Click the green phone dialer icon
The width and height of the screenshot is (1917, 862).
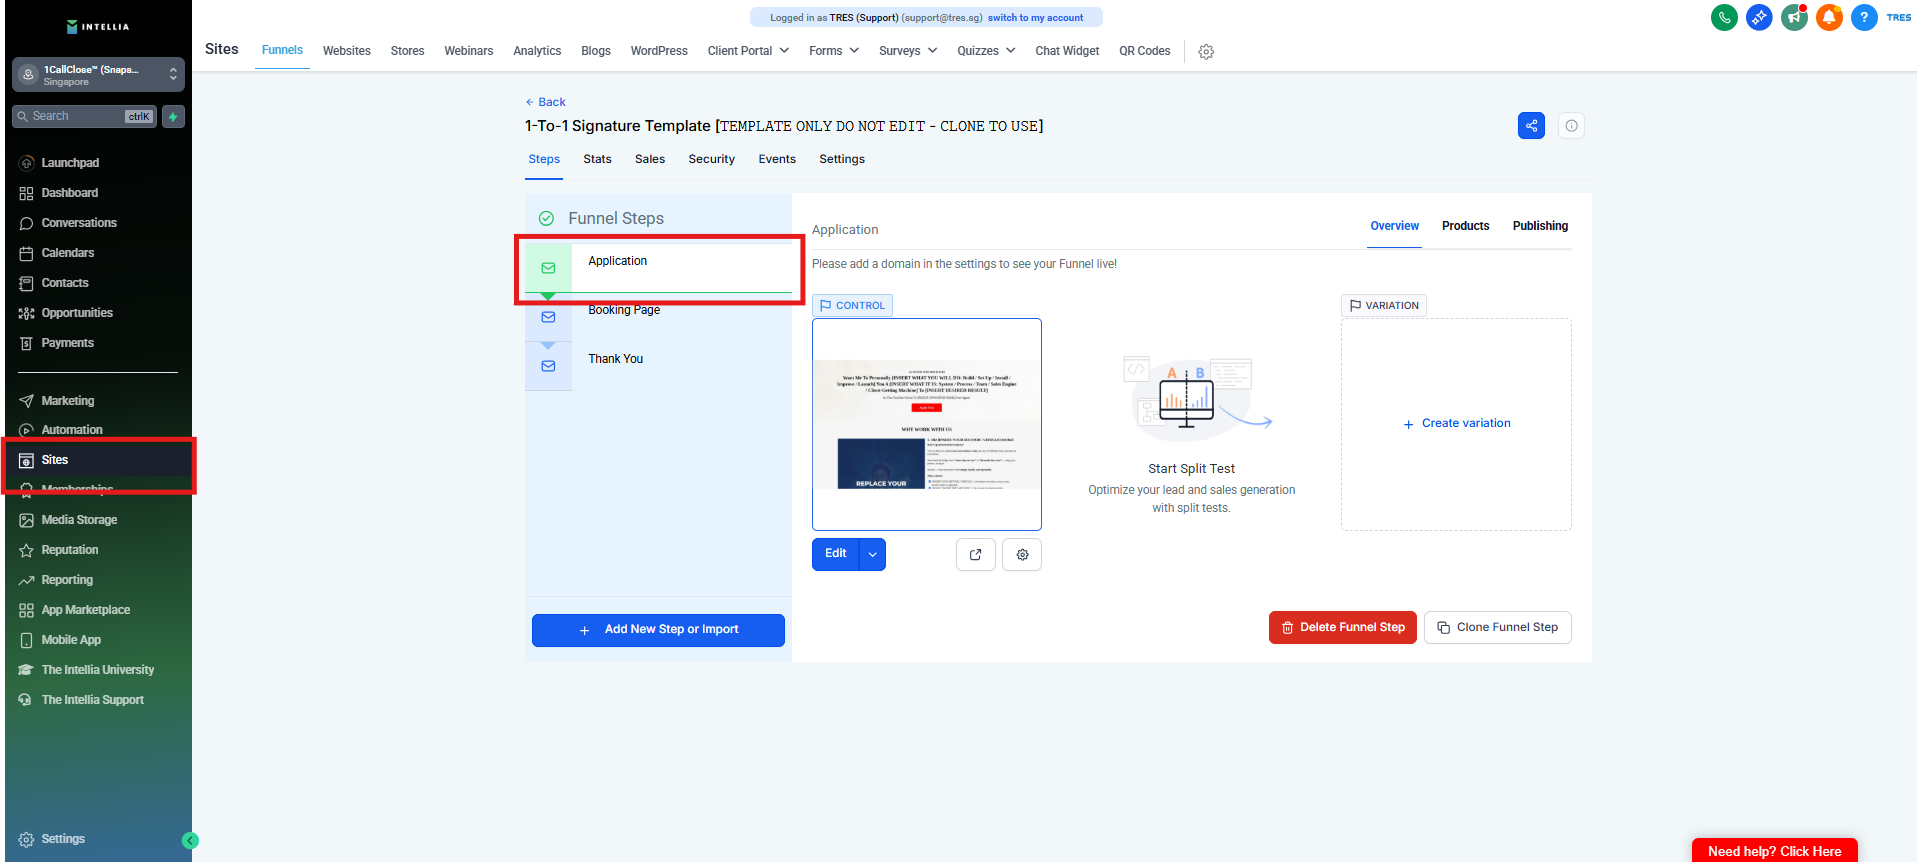[1724, 17]
